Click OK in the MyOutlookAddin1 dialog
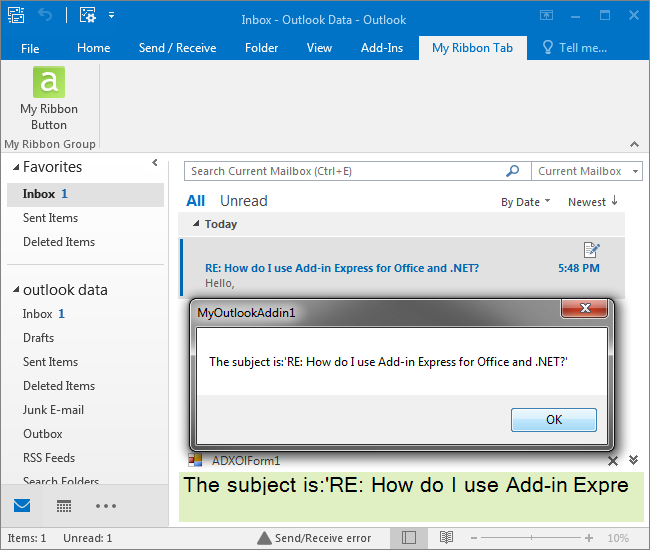 [x=554, y=420]
